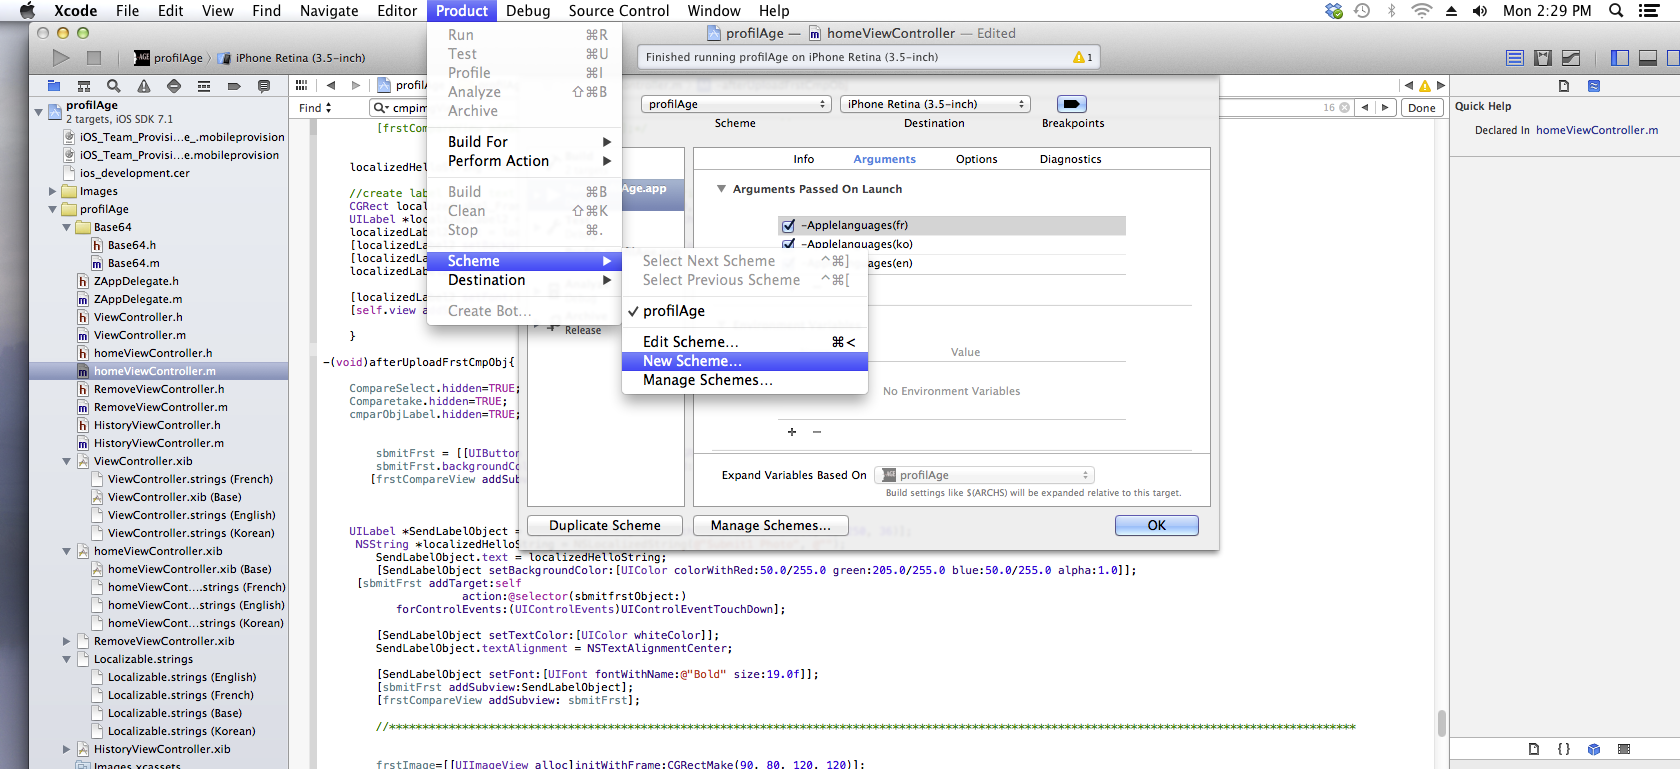
Task: Open Expand Variables Based On dropdown
Action: (x=984, y=475)
